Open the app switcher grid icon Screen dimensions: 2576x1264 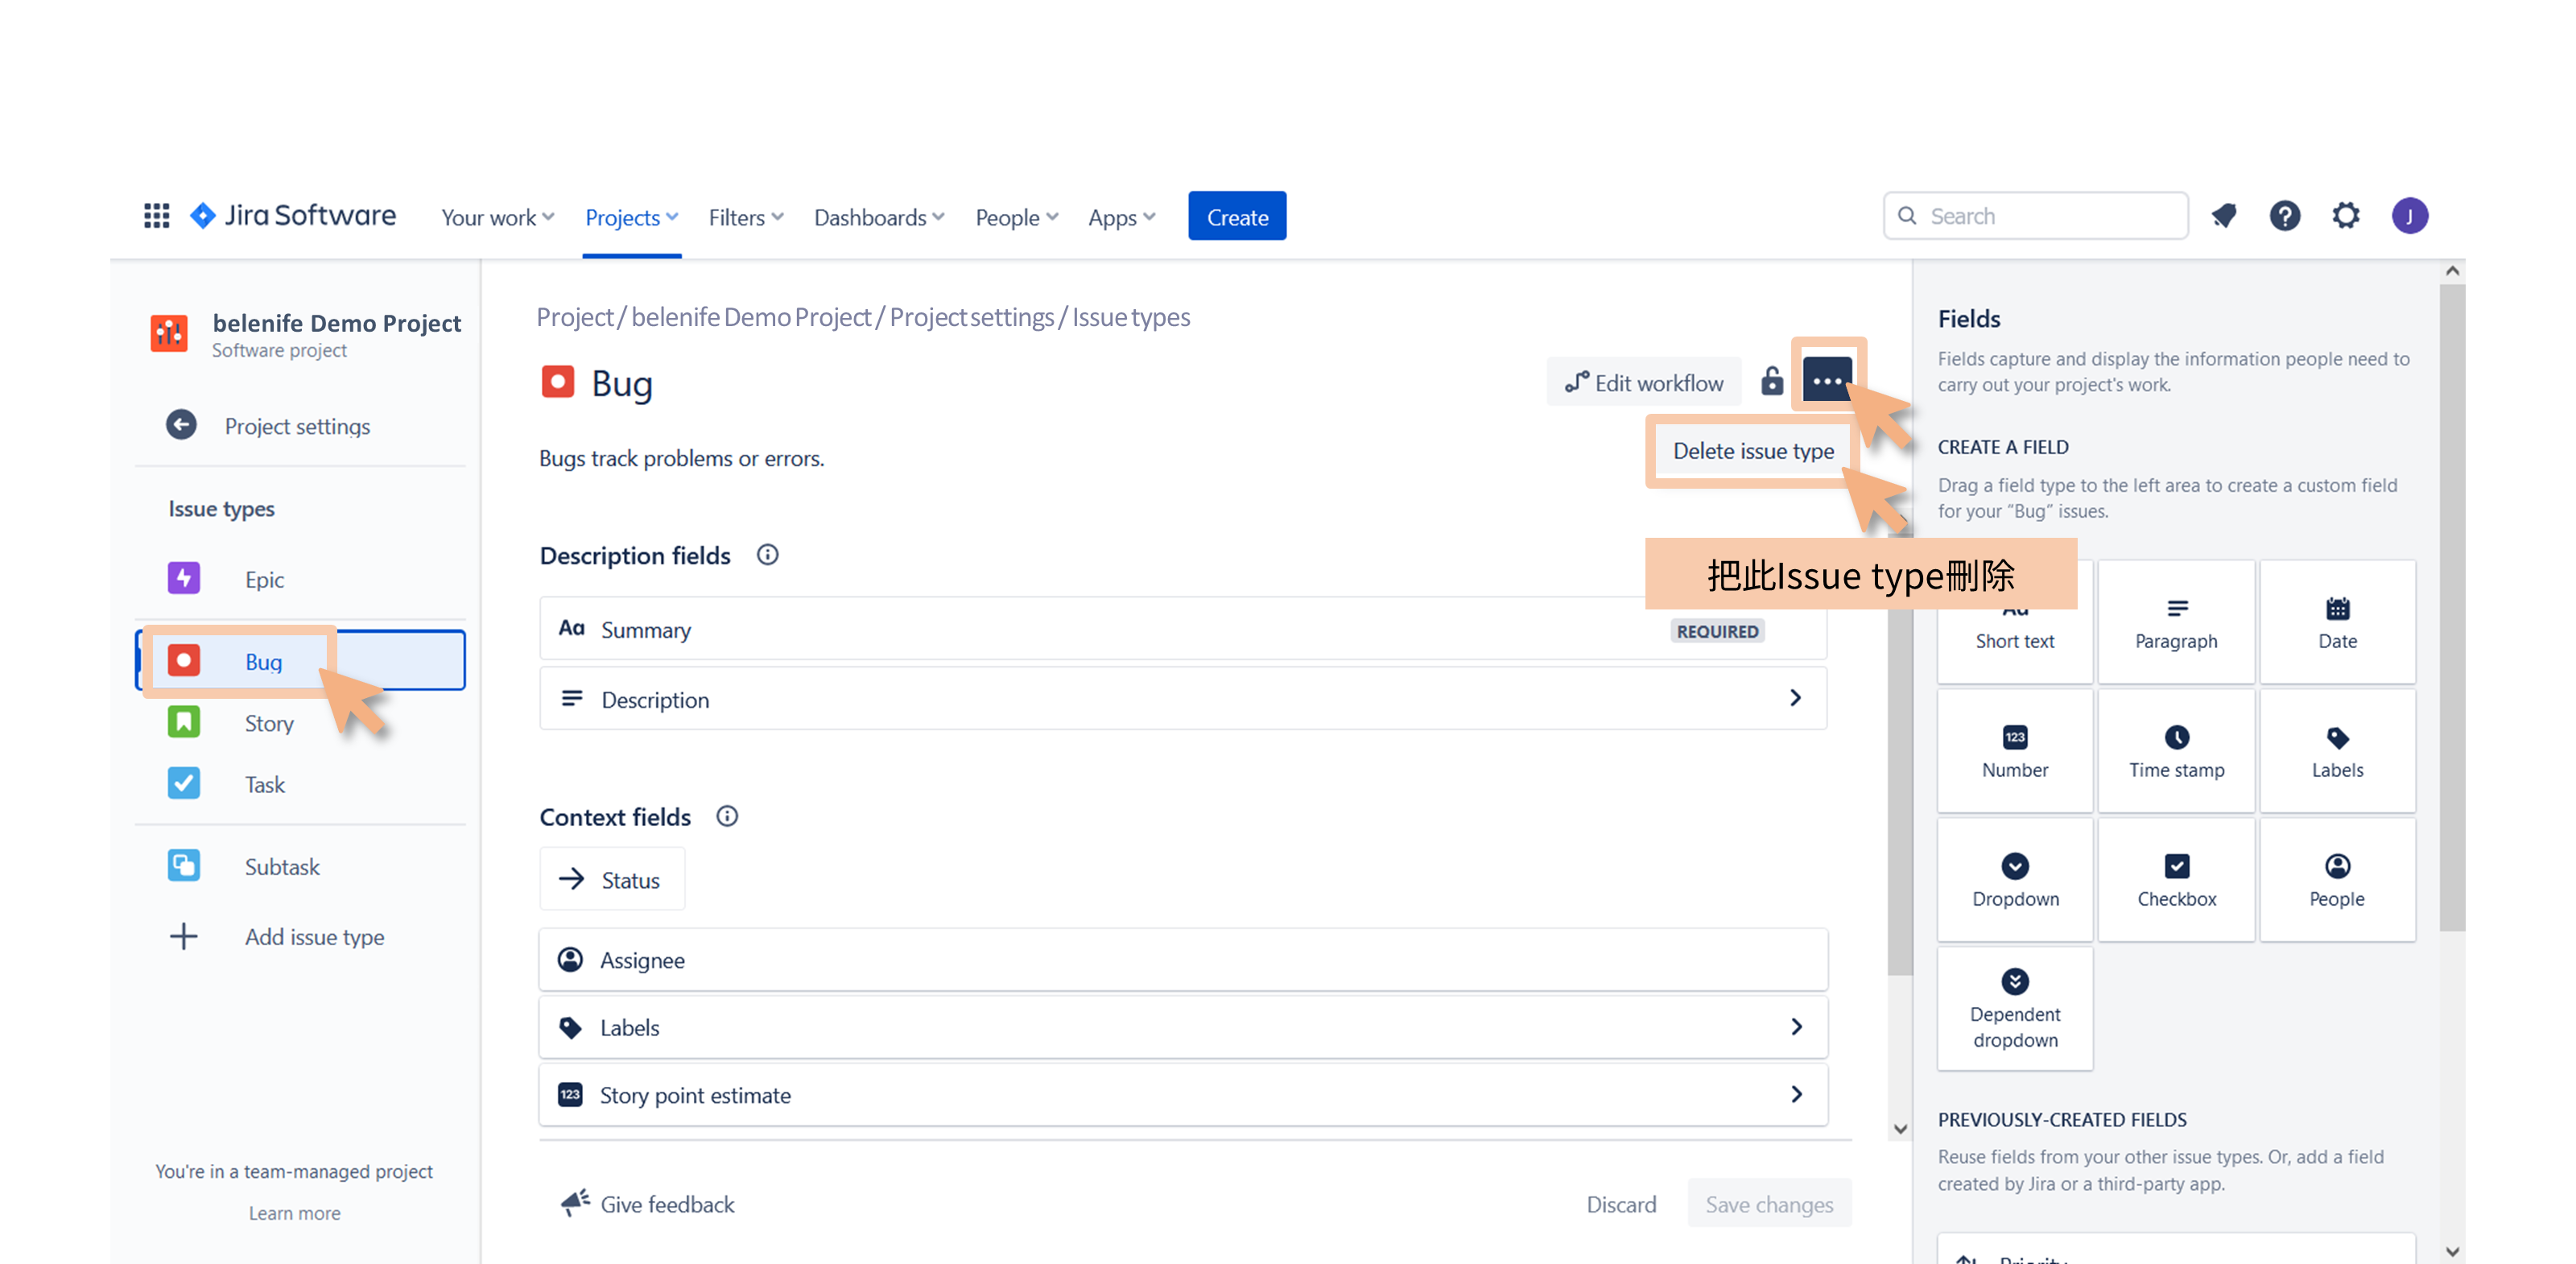pyautogui.click(x=156, y=216)
